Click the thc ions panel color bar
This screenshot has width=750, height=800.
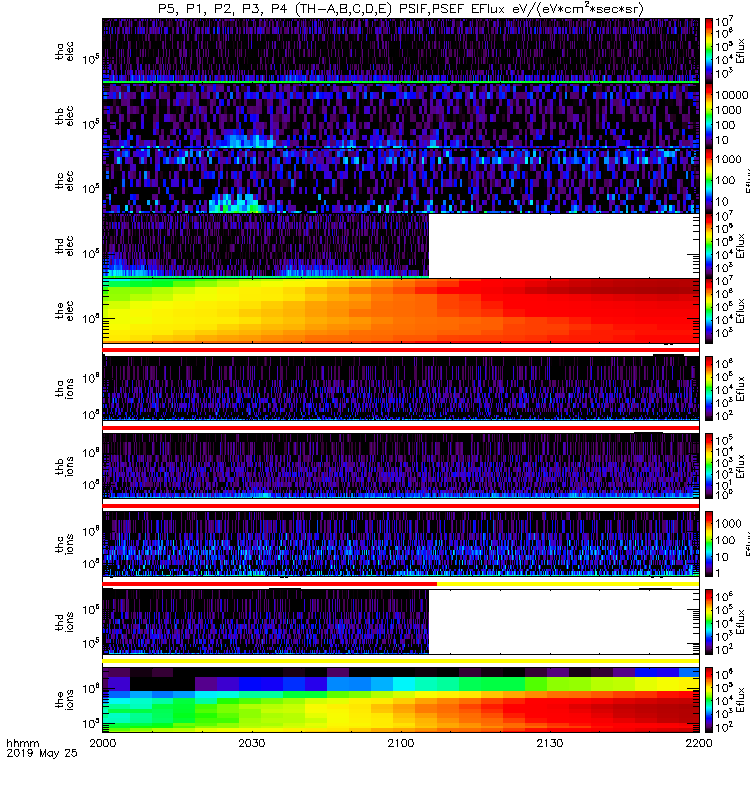(709, 544)
